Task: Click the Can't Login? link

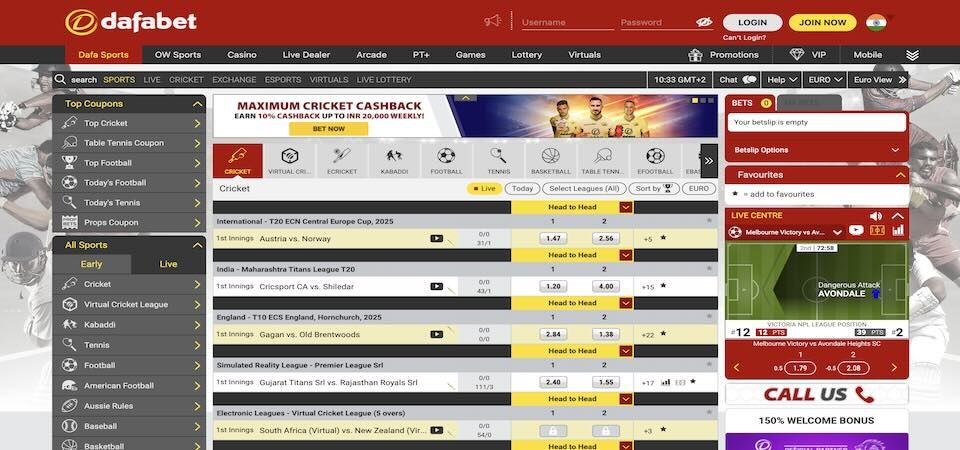Action: (744, 38)
